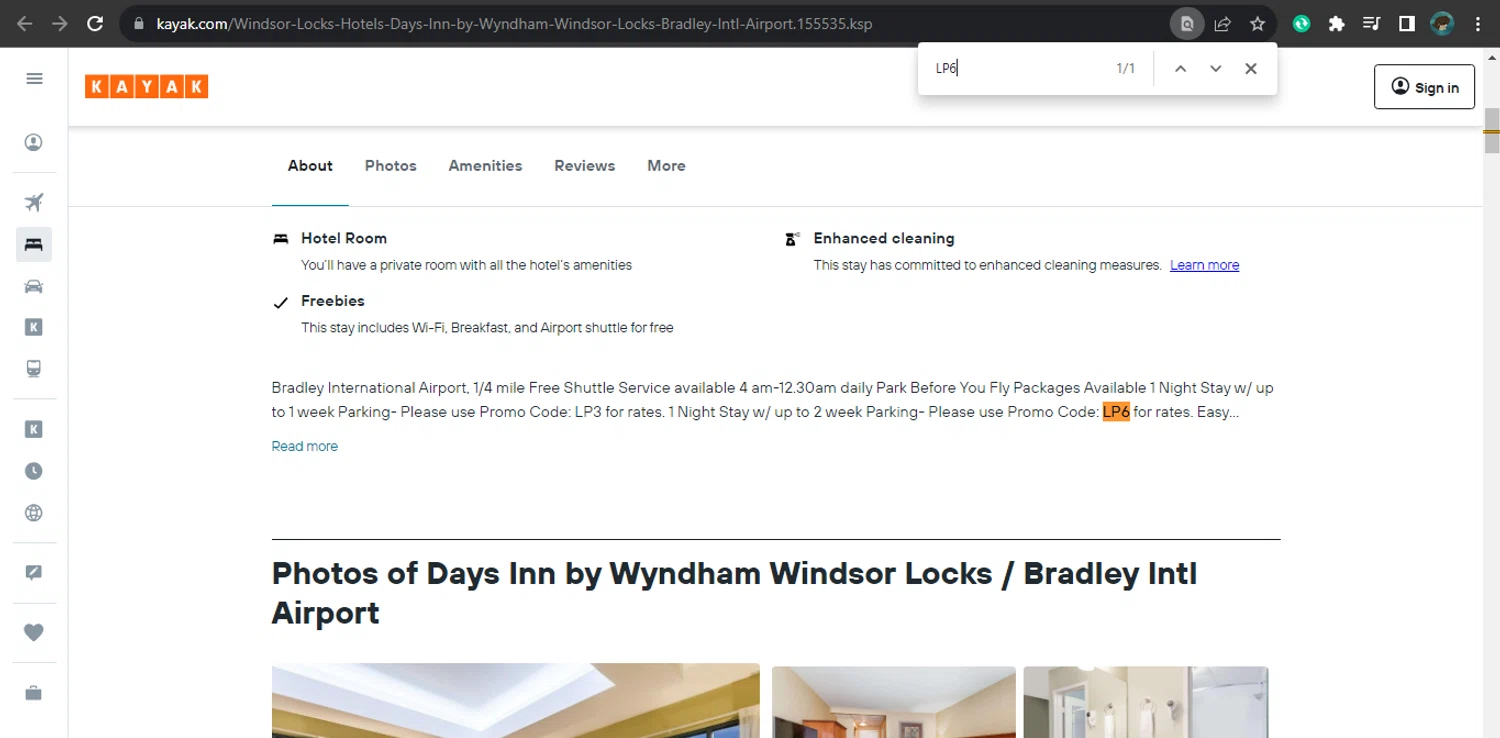Bookmark this page with the star icon
This screenshot has height=738, width=1500.
tap(1258, 24)
